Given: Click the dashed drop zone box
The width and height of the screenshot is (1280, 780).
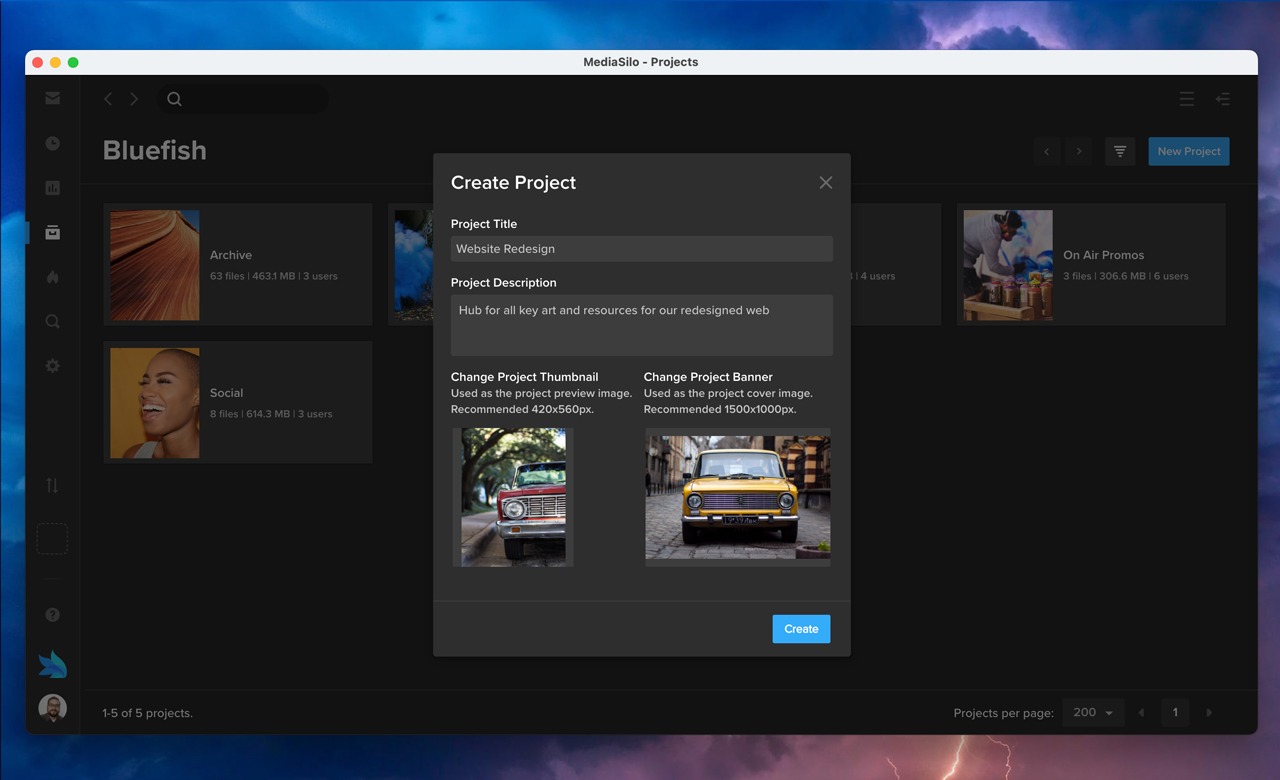Looking at the screenshot, I should [52, 539].
